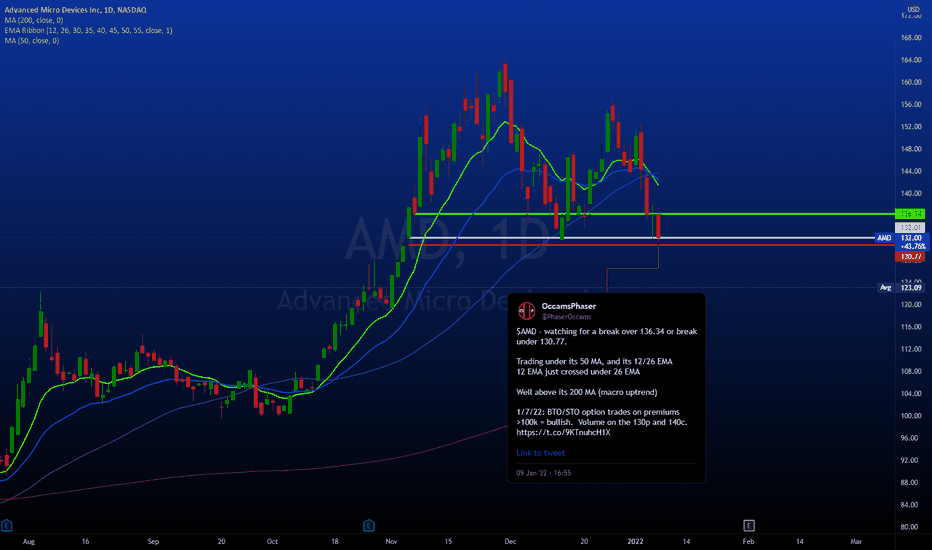Click the tweet timestamp '09 Jan '22 · 16:55'
The height and width of the screenshot is (550, 932).
pyautogui.click(x=543, y=473)
